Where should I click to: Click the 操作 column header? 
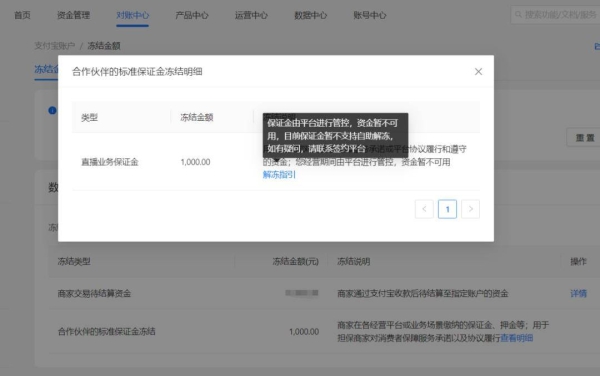[x=578, y=262]
